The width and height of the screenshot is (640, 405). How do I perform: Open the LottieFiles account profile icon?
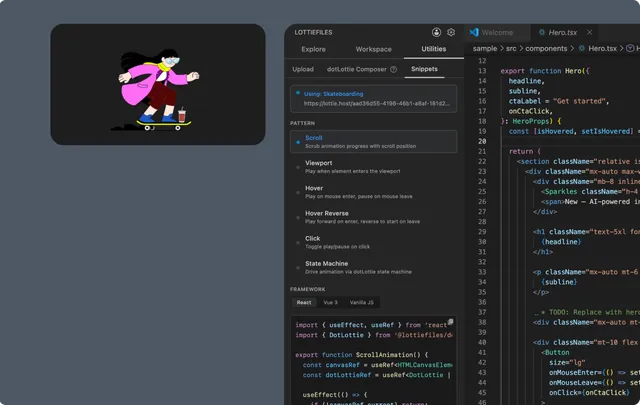tap(436, 32)
